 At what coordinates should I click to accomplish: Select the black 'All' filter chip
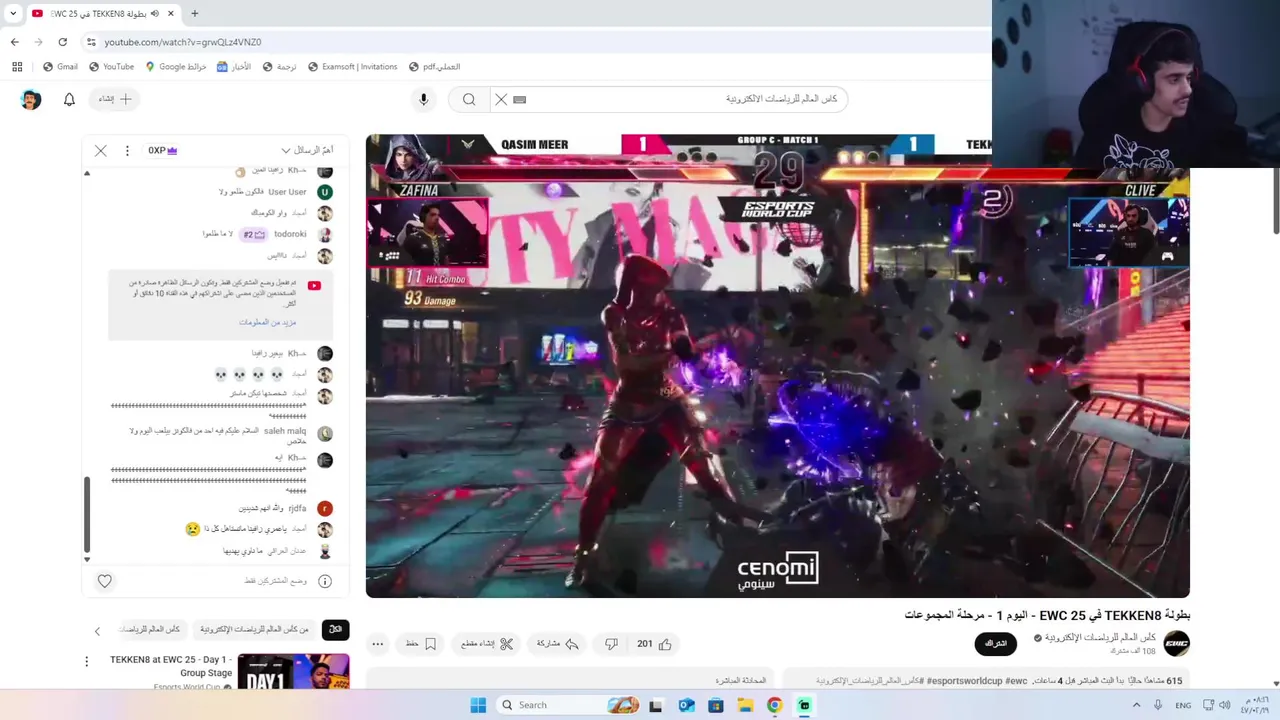point(336,630)
